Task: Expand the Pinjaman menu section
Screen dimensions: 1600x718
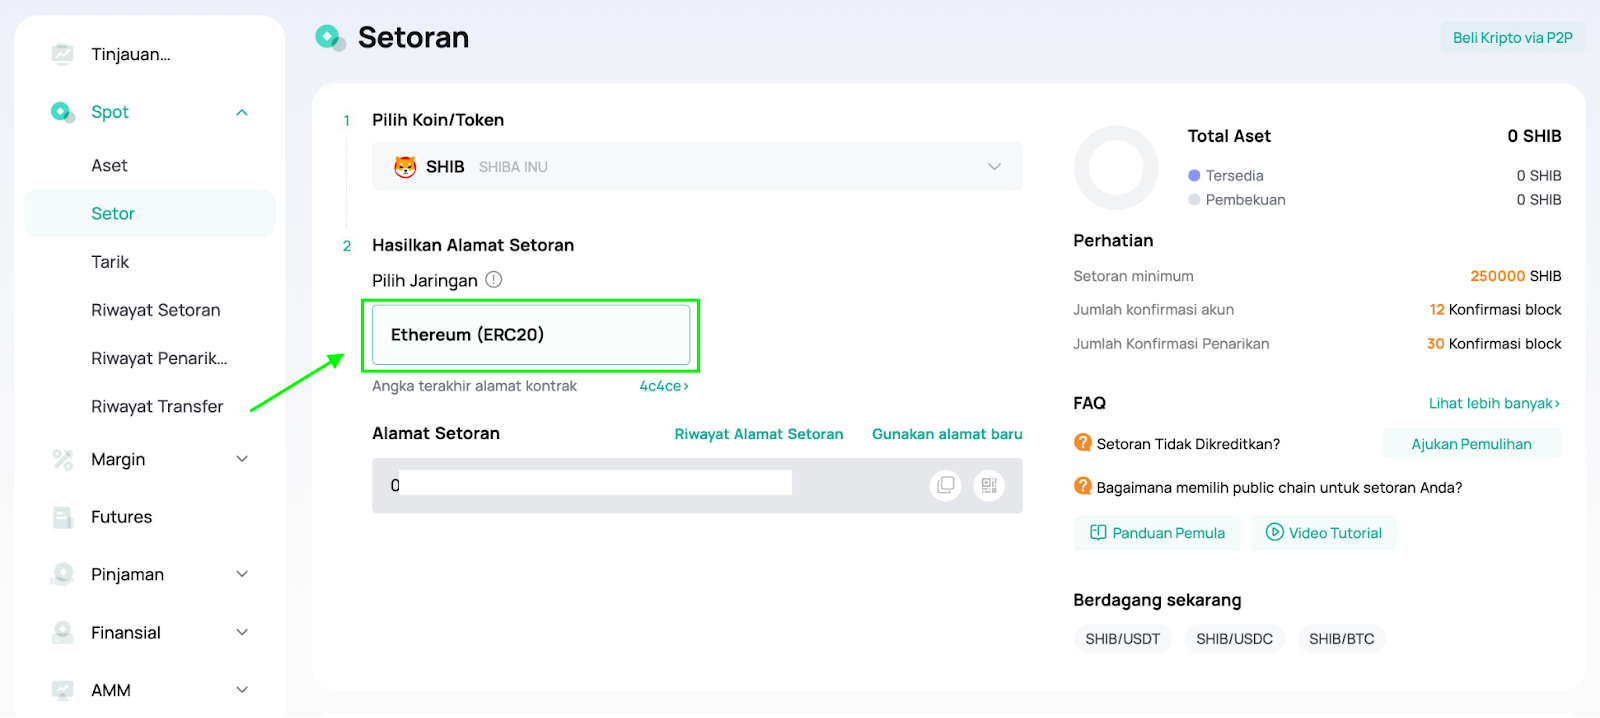Action: coord(242,574)
